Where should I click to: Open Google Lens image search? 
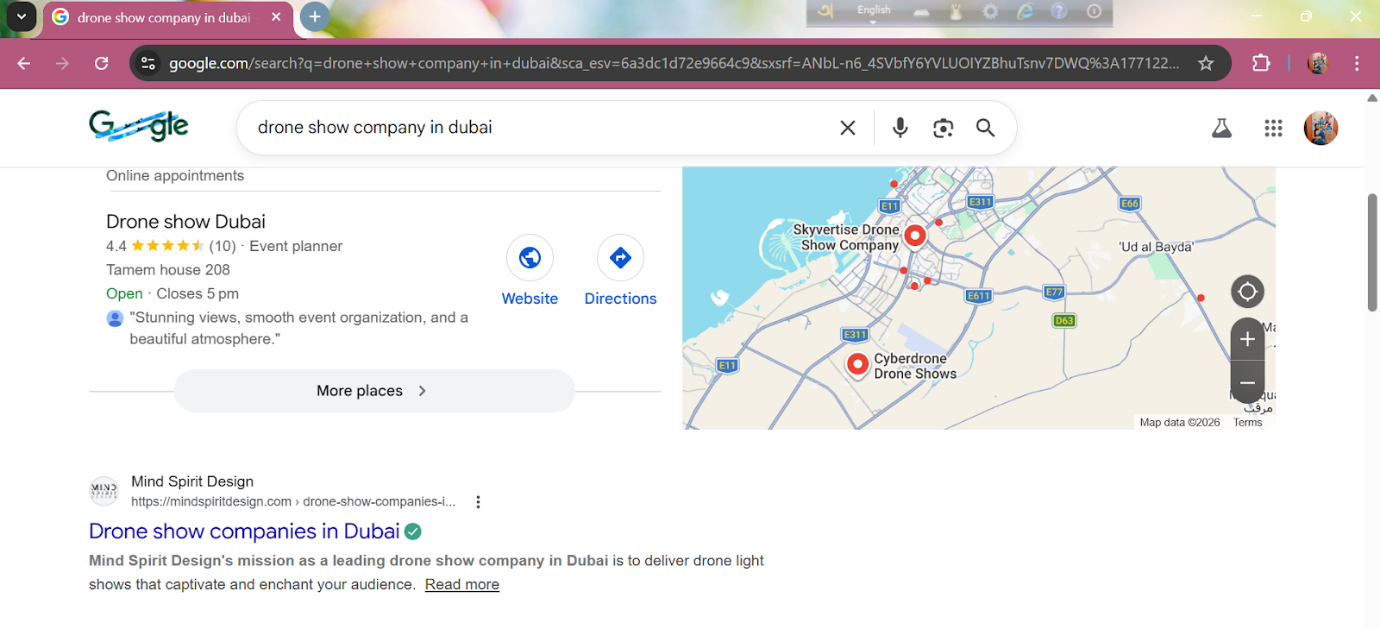point(943,128)
